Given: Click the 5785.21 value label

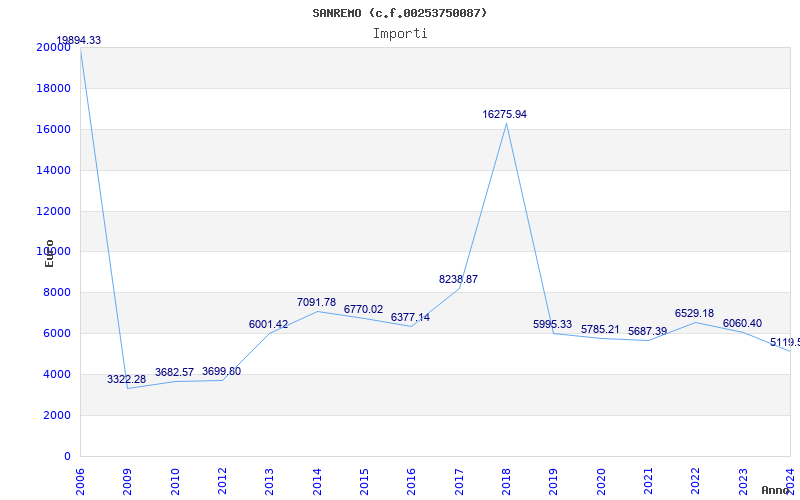Looking at the screenshot, I should [x=600, y=329].
